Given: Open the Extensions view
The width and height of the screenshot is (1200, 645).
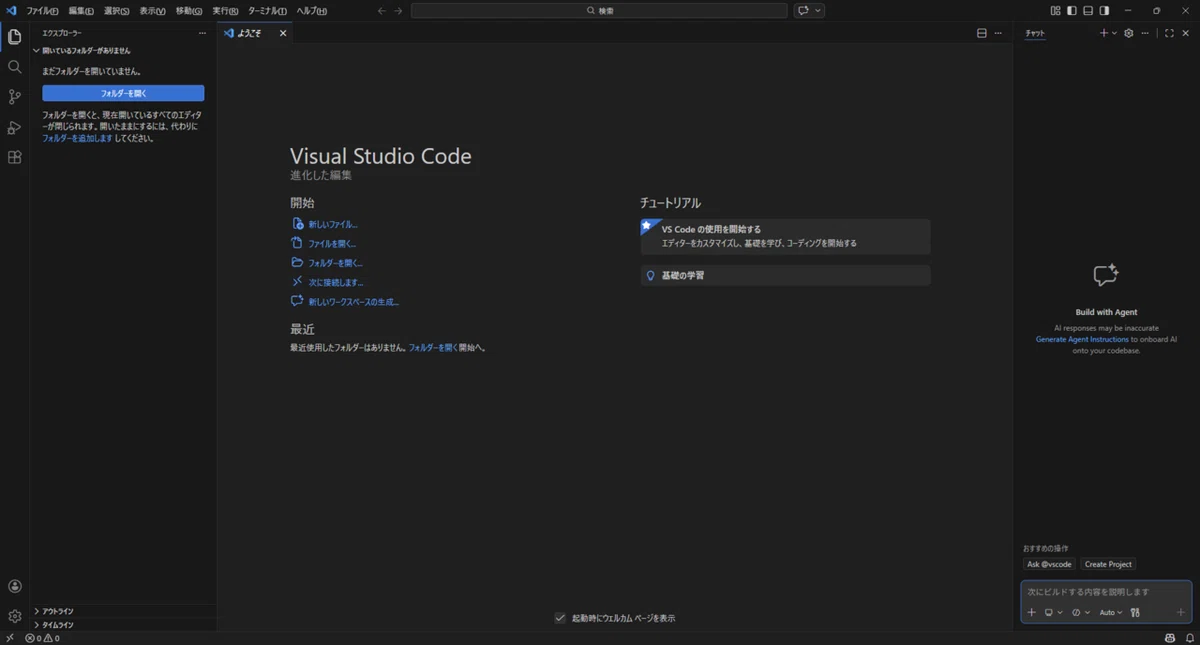Looking at the screenshot, I should pos(14,157).
